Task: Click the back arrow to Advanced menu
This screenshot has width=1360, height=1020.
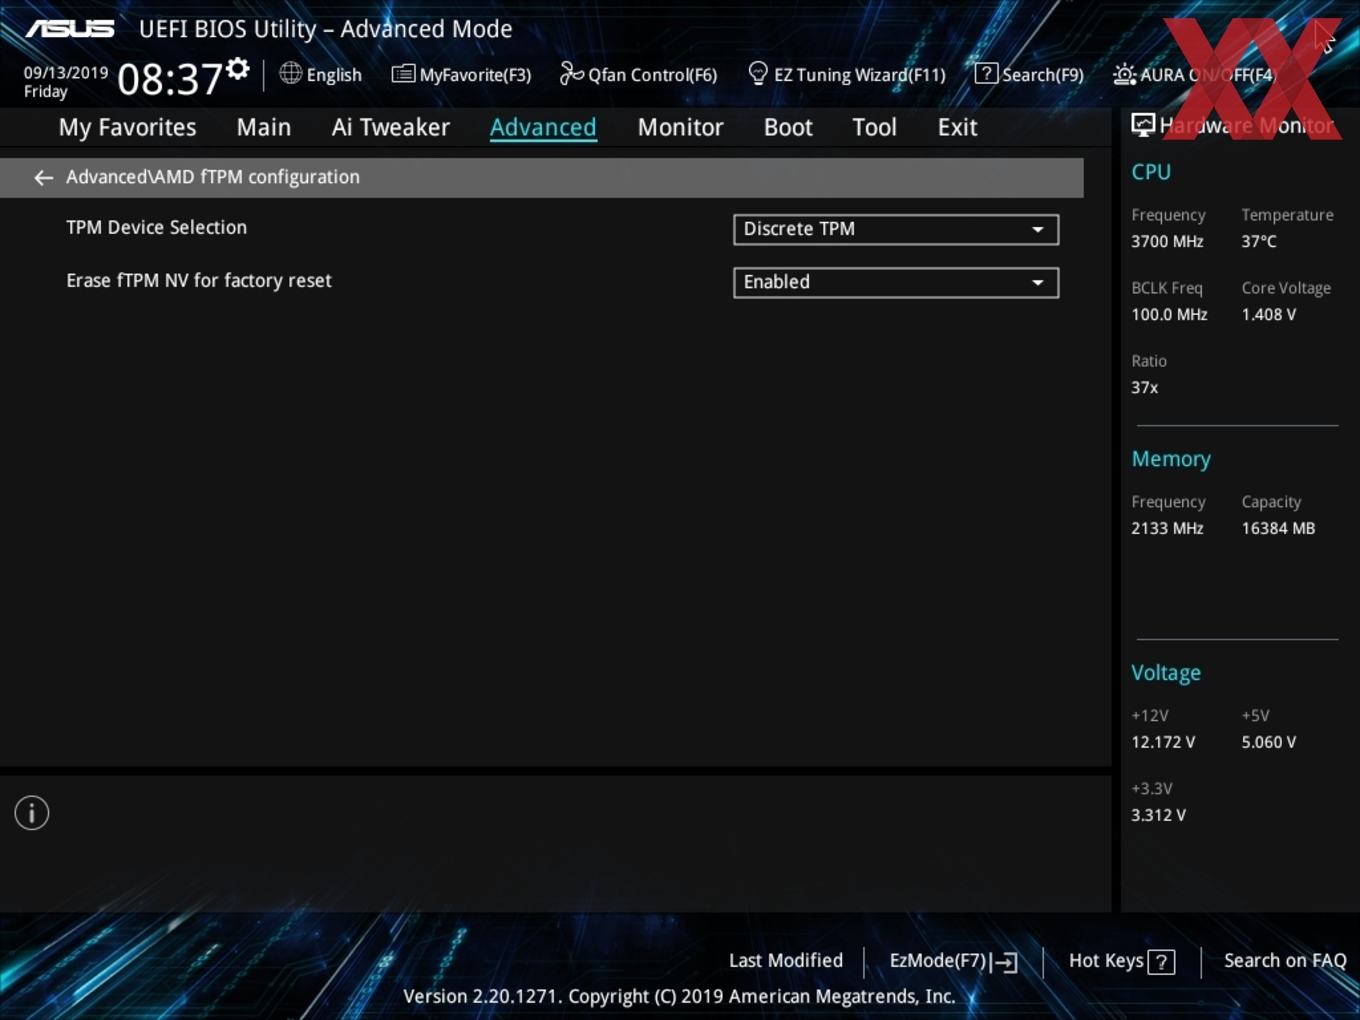Action: pyautogui.click(x=43, y=178)
